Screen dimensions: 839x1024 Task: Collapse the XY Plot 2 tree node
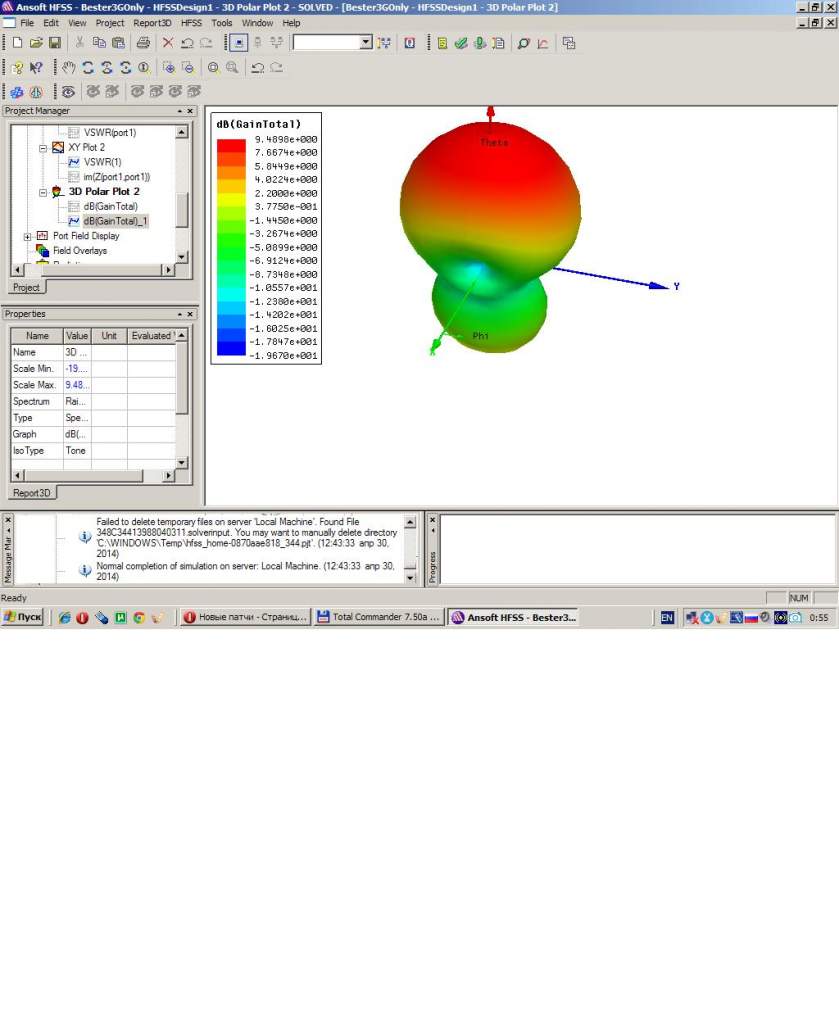pyautogui.click(x=42, y=148)
